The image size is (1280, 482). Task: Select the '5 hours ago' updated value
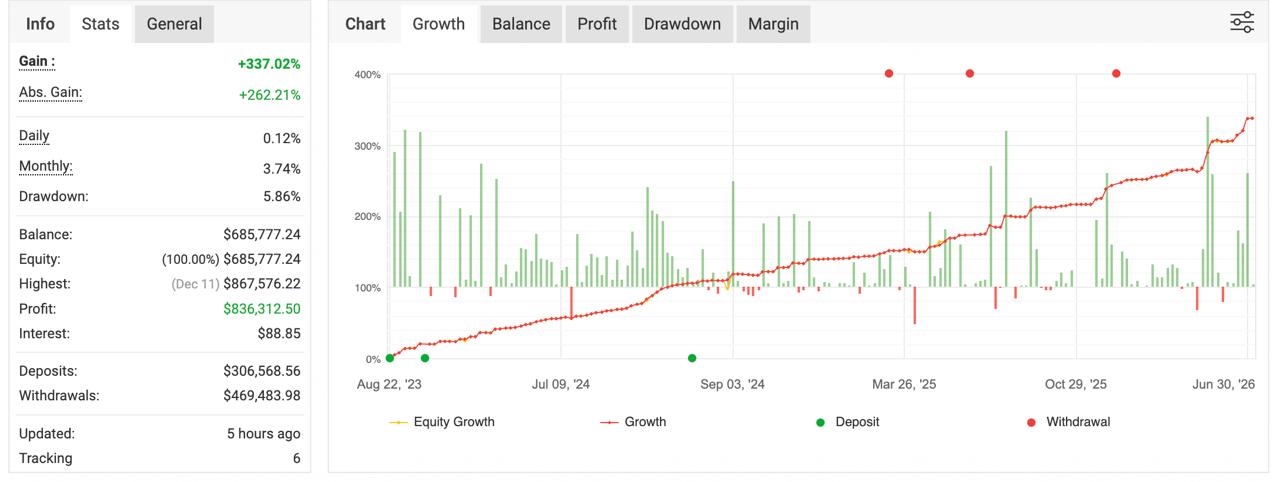click(264, 434)
